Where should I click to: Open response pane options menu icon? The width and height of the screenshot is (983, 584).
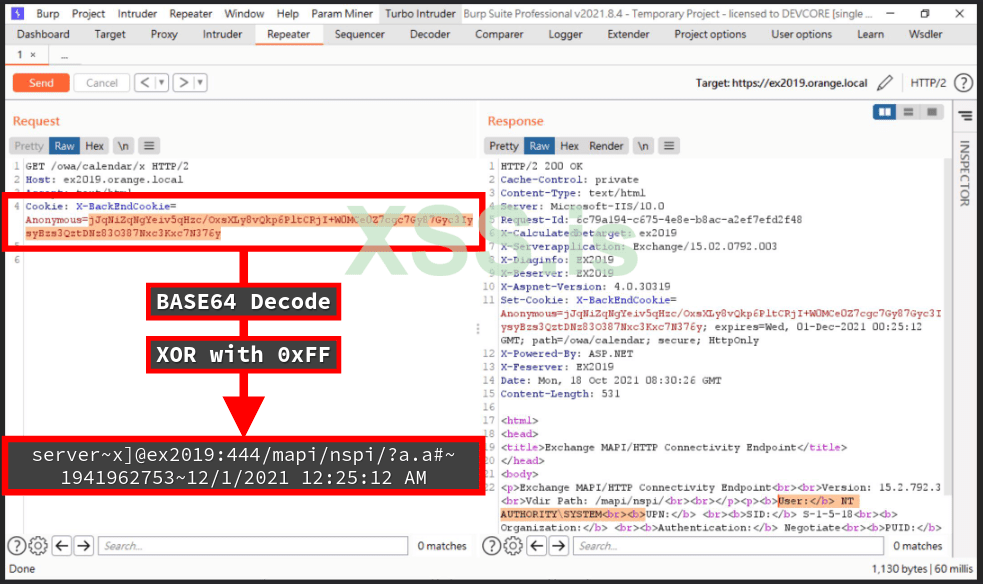[x=669, y=146]
